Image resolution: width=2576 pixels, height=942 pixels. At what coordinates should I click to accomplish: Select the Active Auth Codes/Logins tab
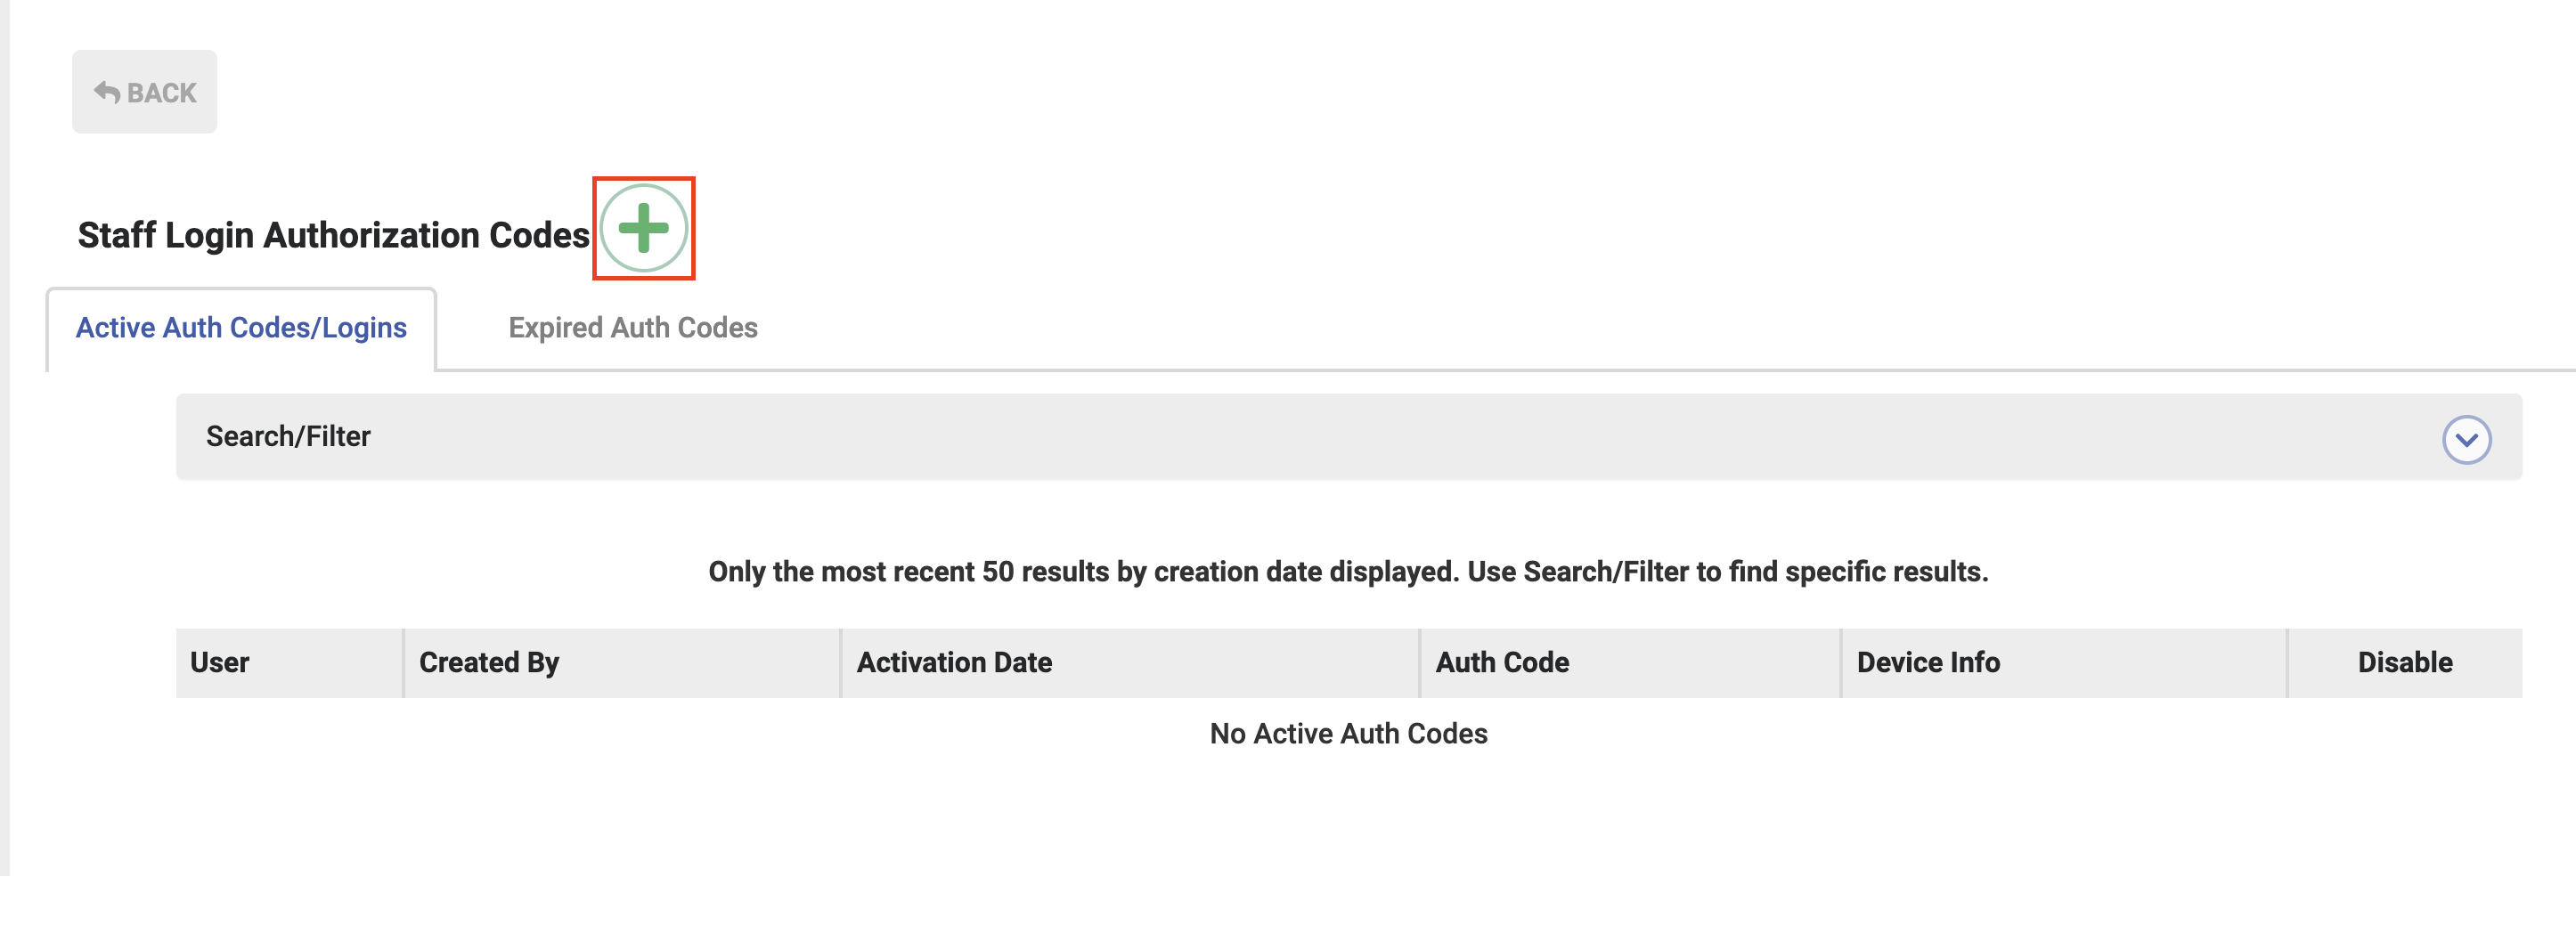coord(241,328)
